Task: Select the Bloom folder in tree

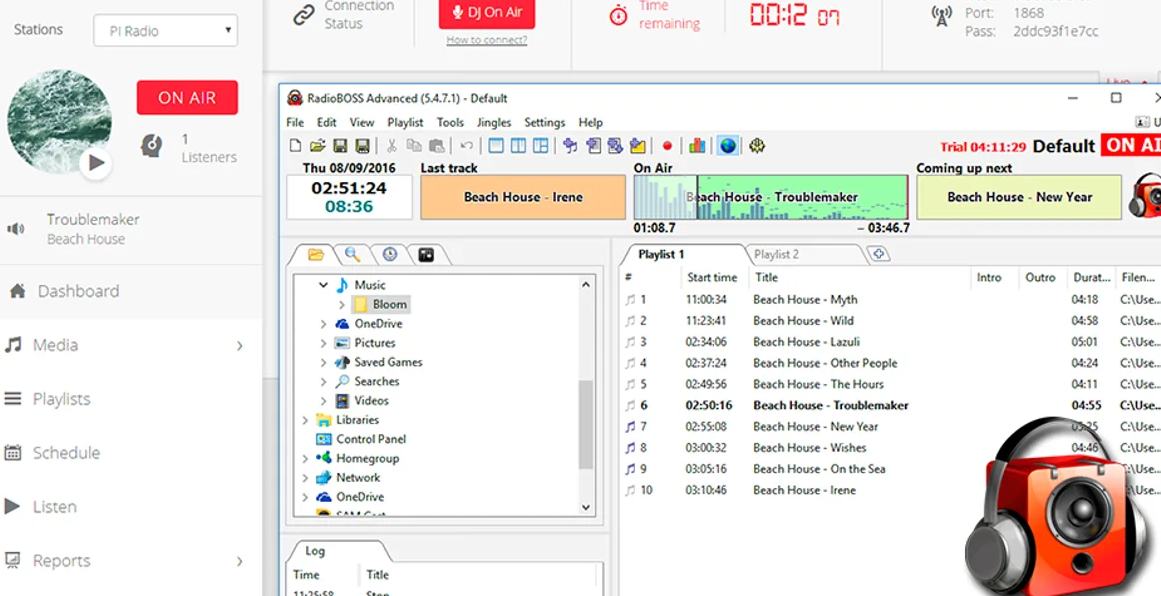Action: (x=381, y=304)
